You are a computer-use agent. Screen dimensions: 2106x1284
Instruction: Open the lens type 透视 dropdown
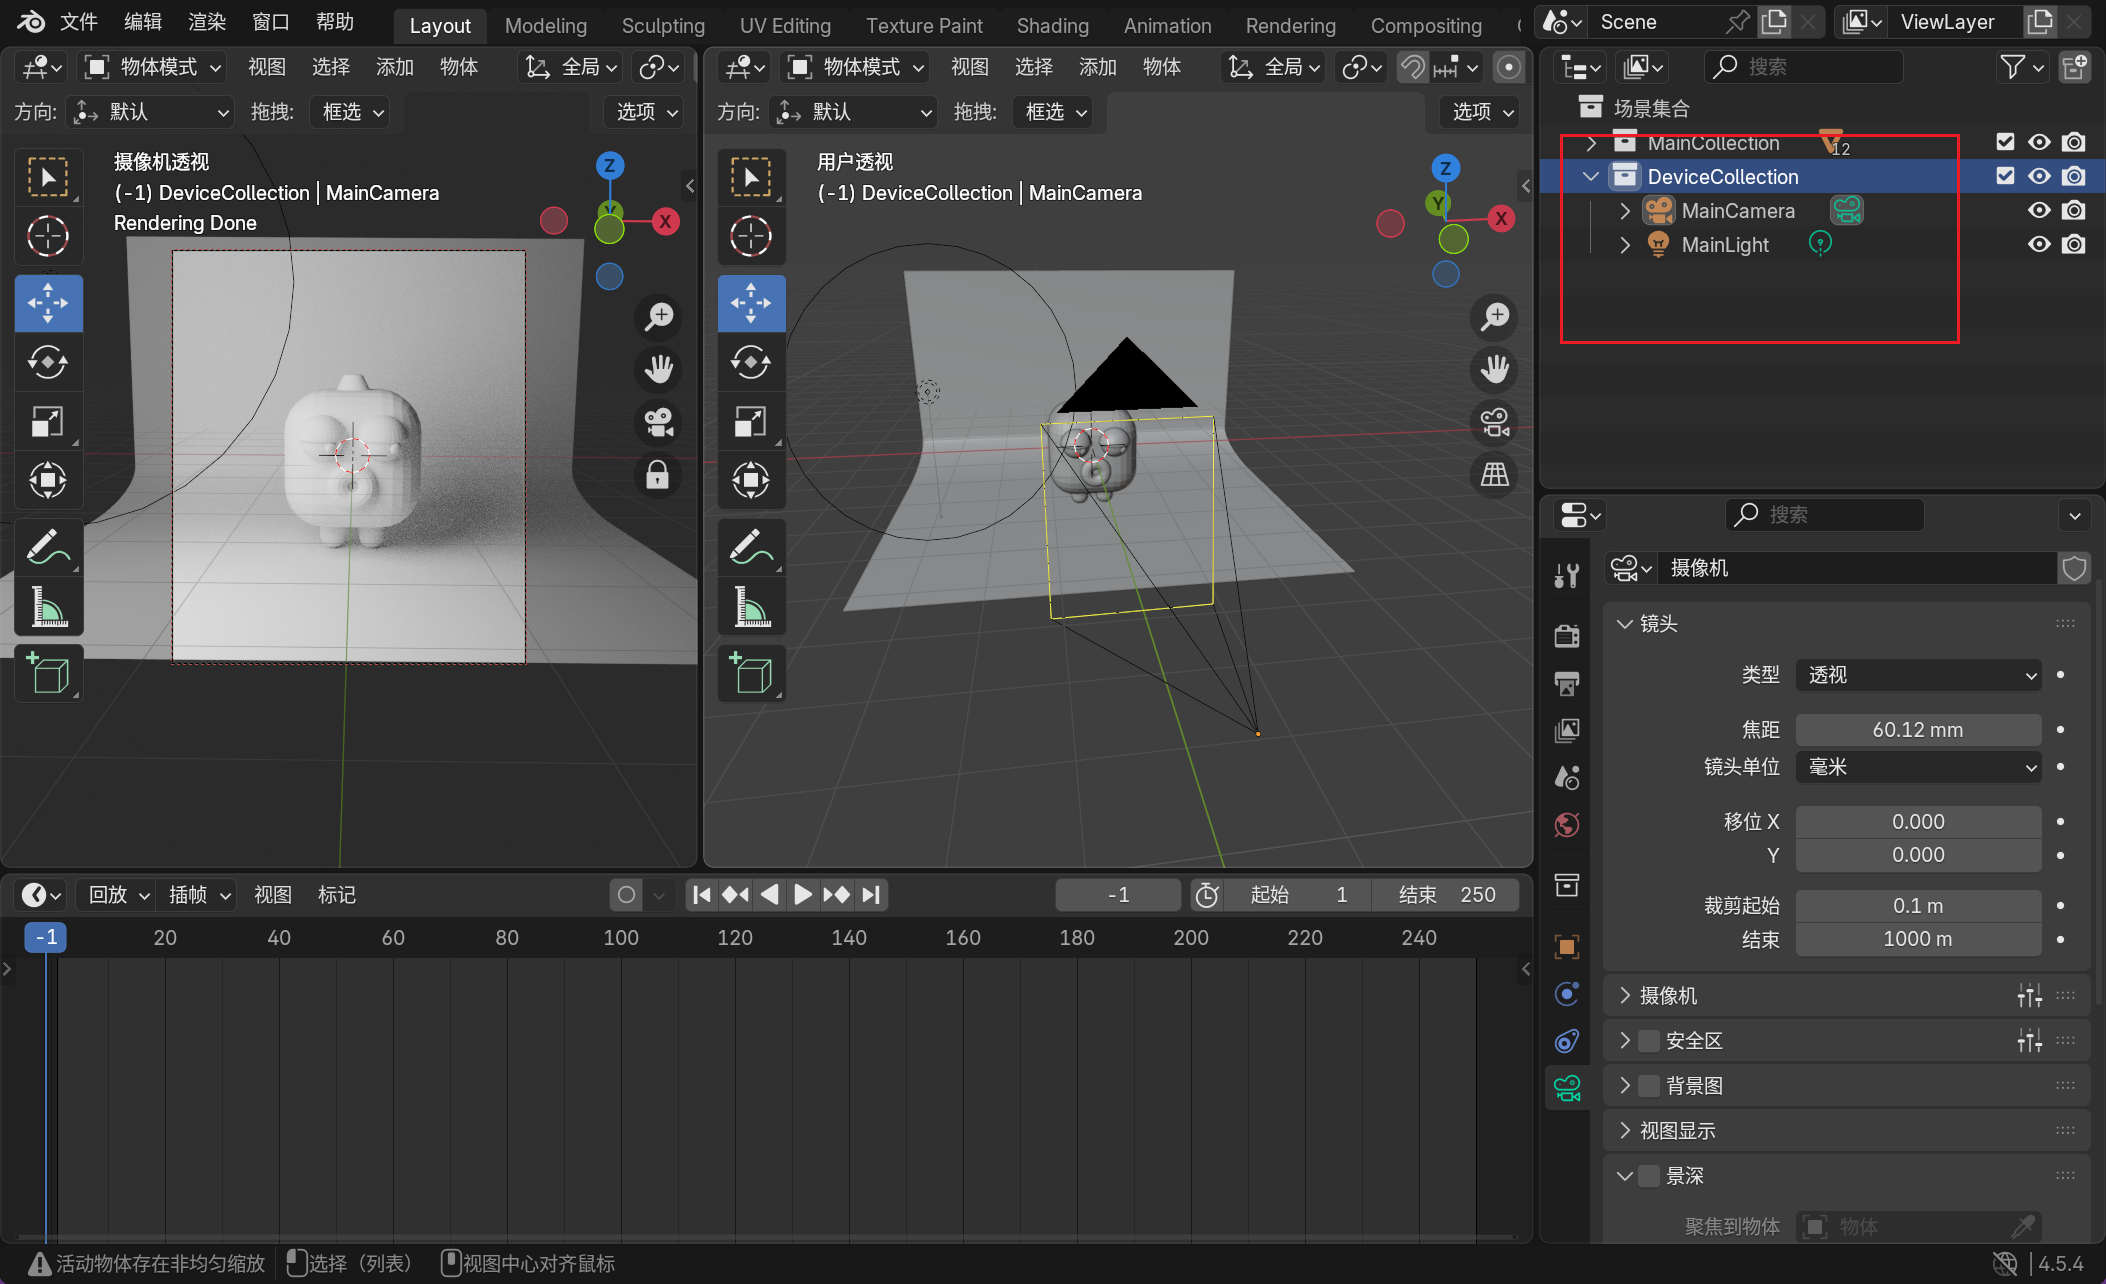(1918, 675)
